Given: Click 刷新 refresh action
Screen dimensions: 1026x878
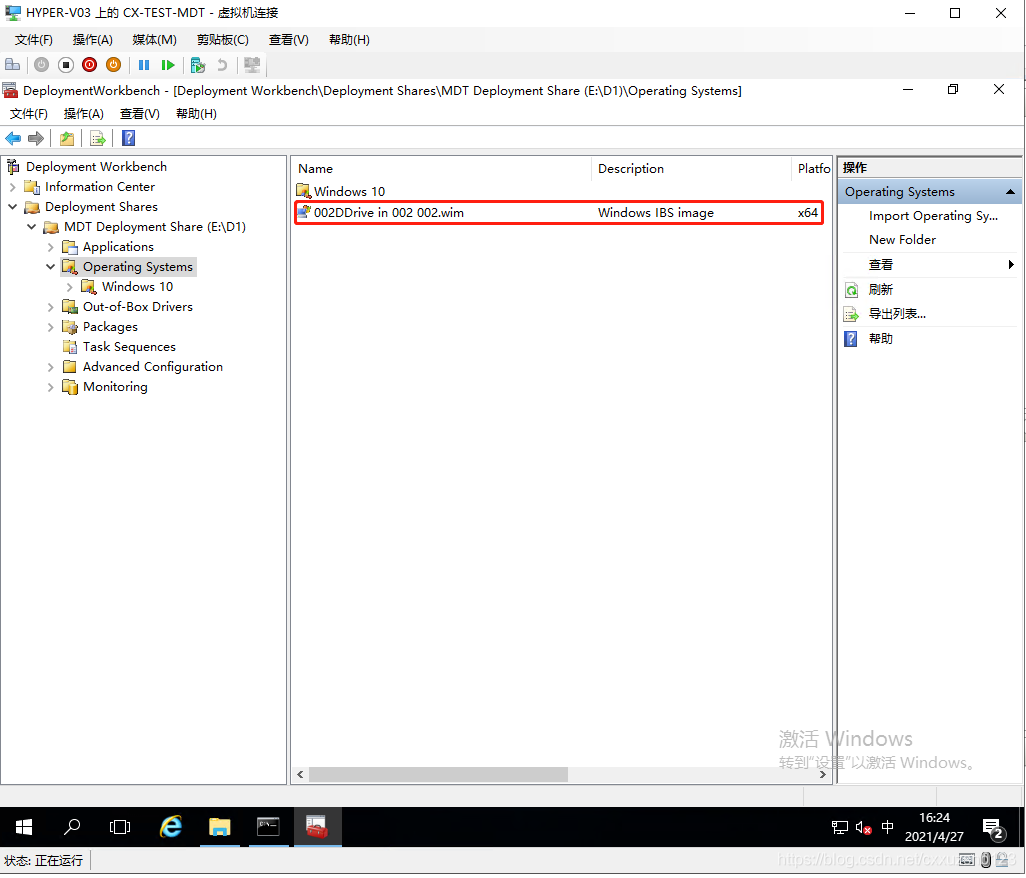Looking at the screenshot, I should click(x=880, y=290).
